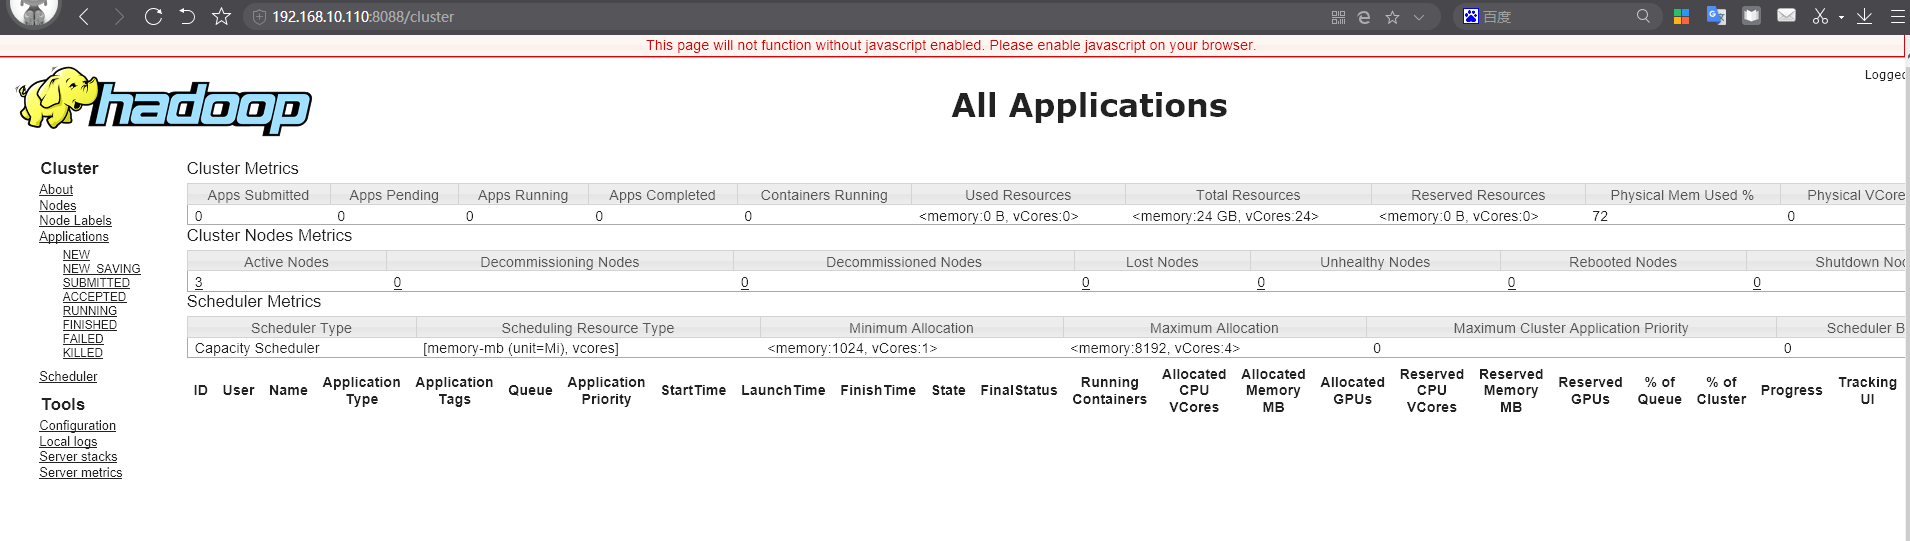Image resolution: width=1910 pixels, height=541 pixels.
Task: Open the Scheduler page link
Action: 68,377
